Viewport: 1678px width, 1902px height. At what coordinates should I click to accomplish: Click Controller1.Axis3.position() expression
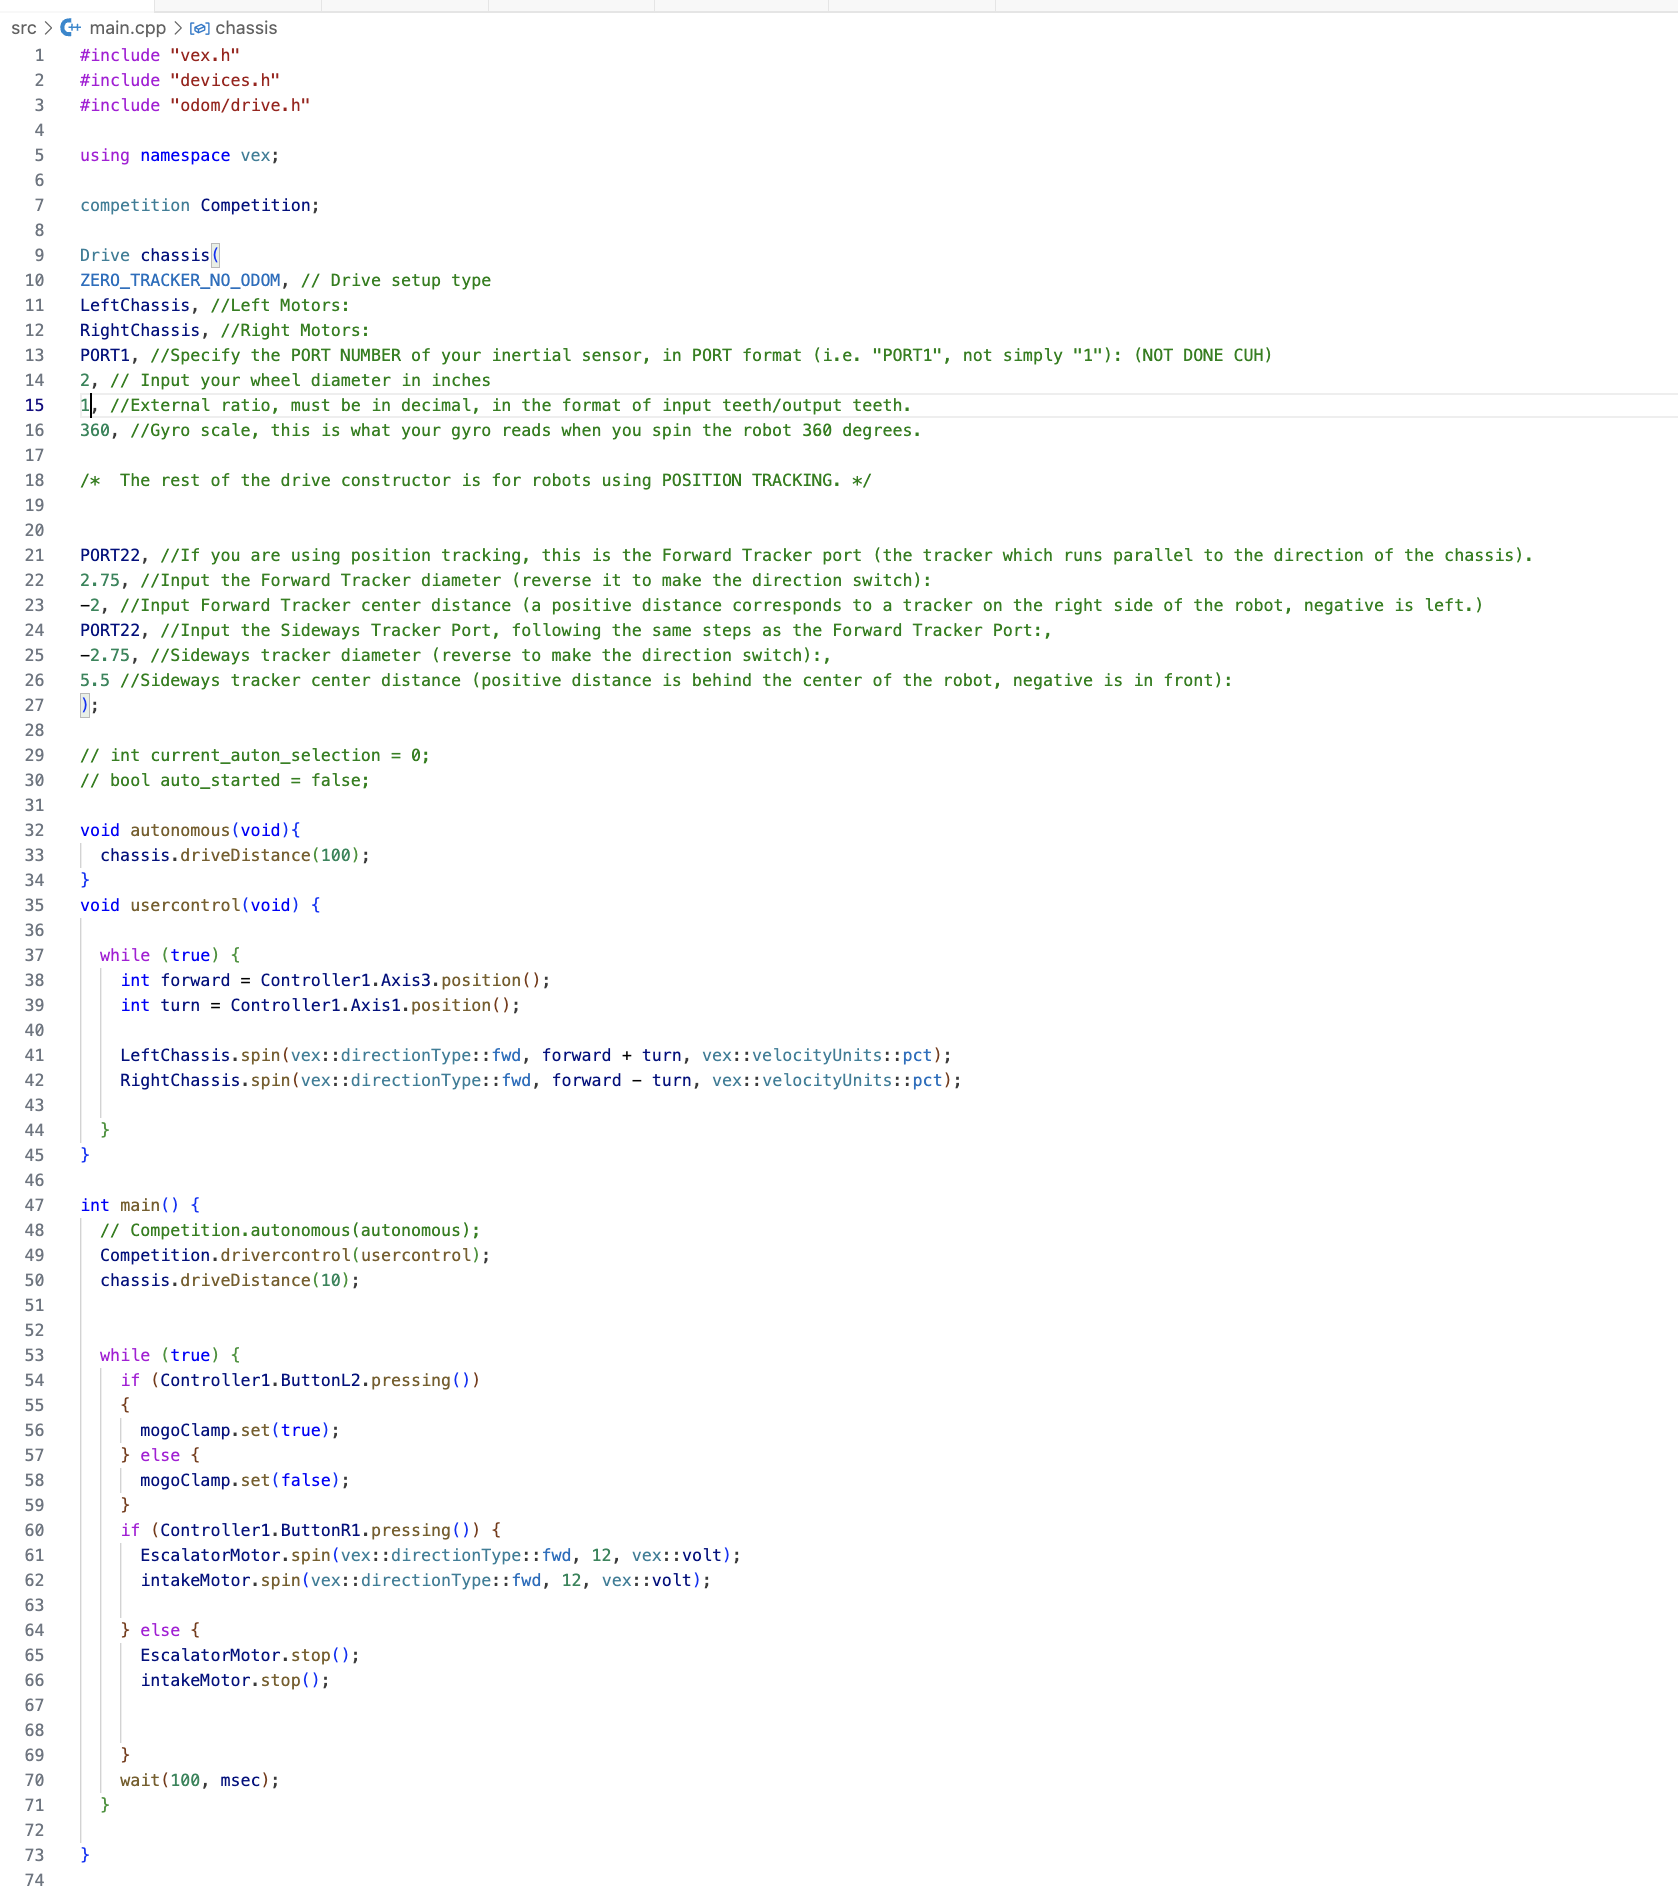pos(400,980)
